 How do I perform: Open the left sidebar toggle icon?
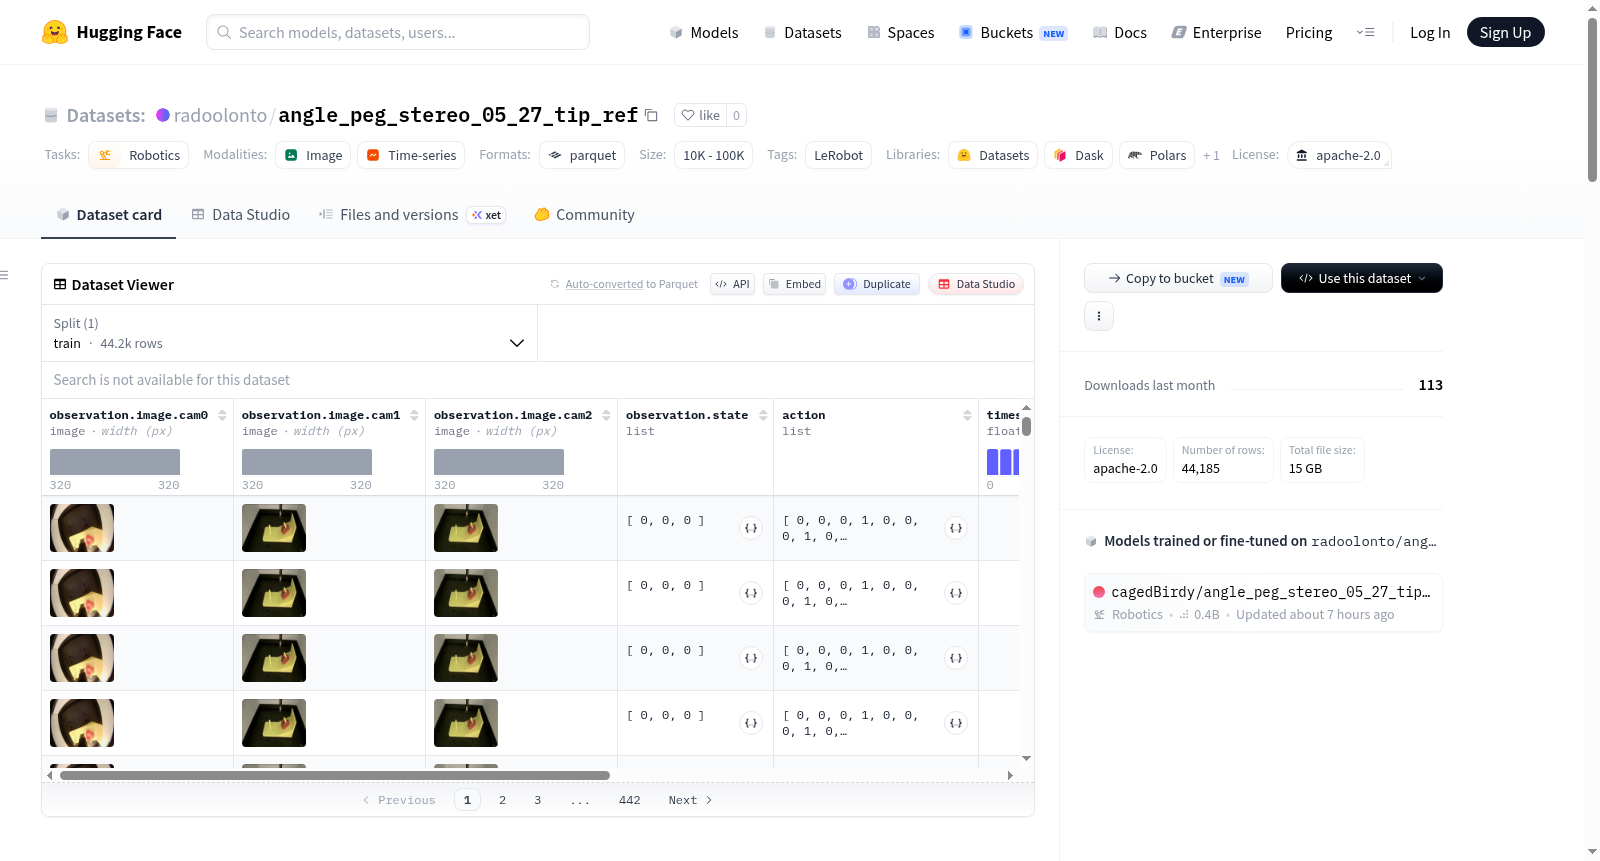point(5,275)
